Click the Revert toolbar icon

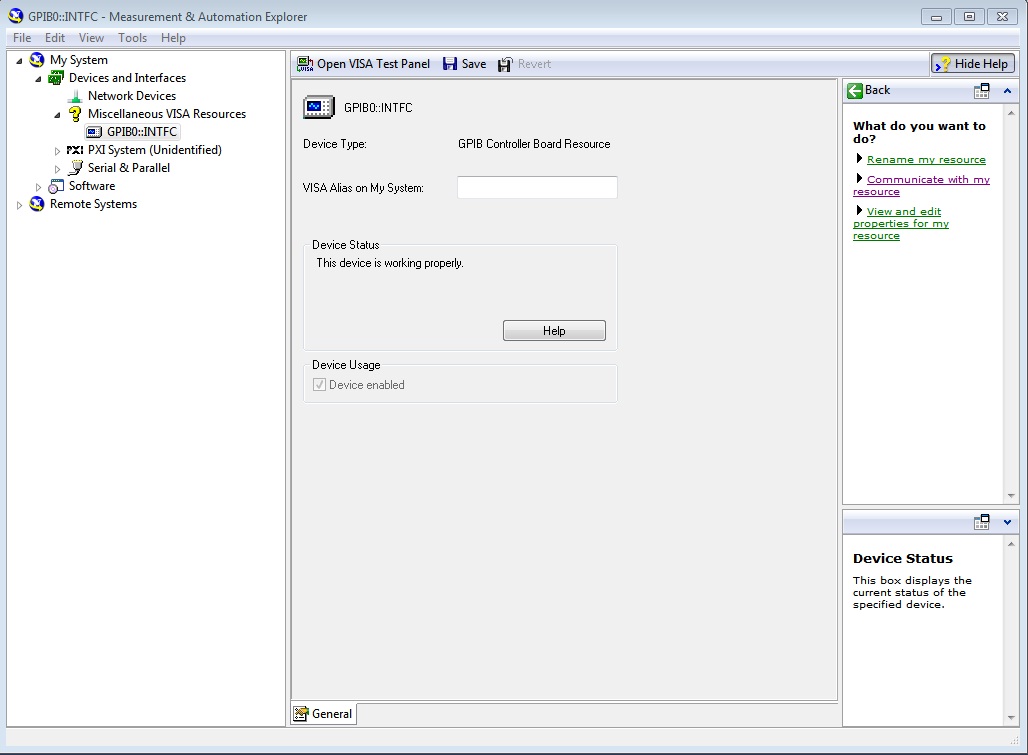pyautogui.click(x=505, y=64)
